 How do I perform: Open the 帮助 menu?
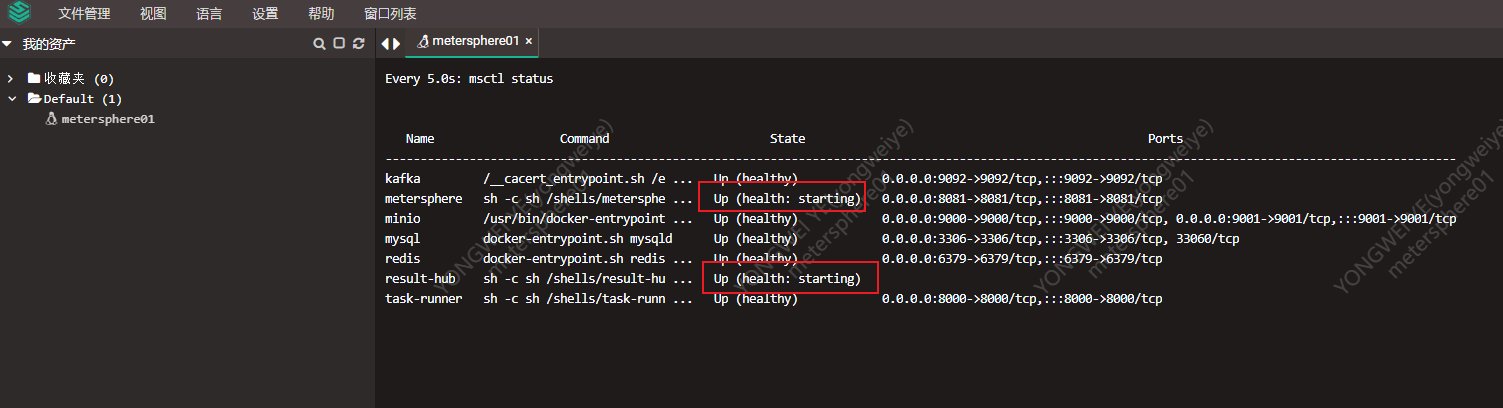coord(321,14)
